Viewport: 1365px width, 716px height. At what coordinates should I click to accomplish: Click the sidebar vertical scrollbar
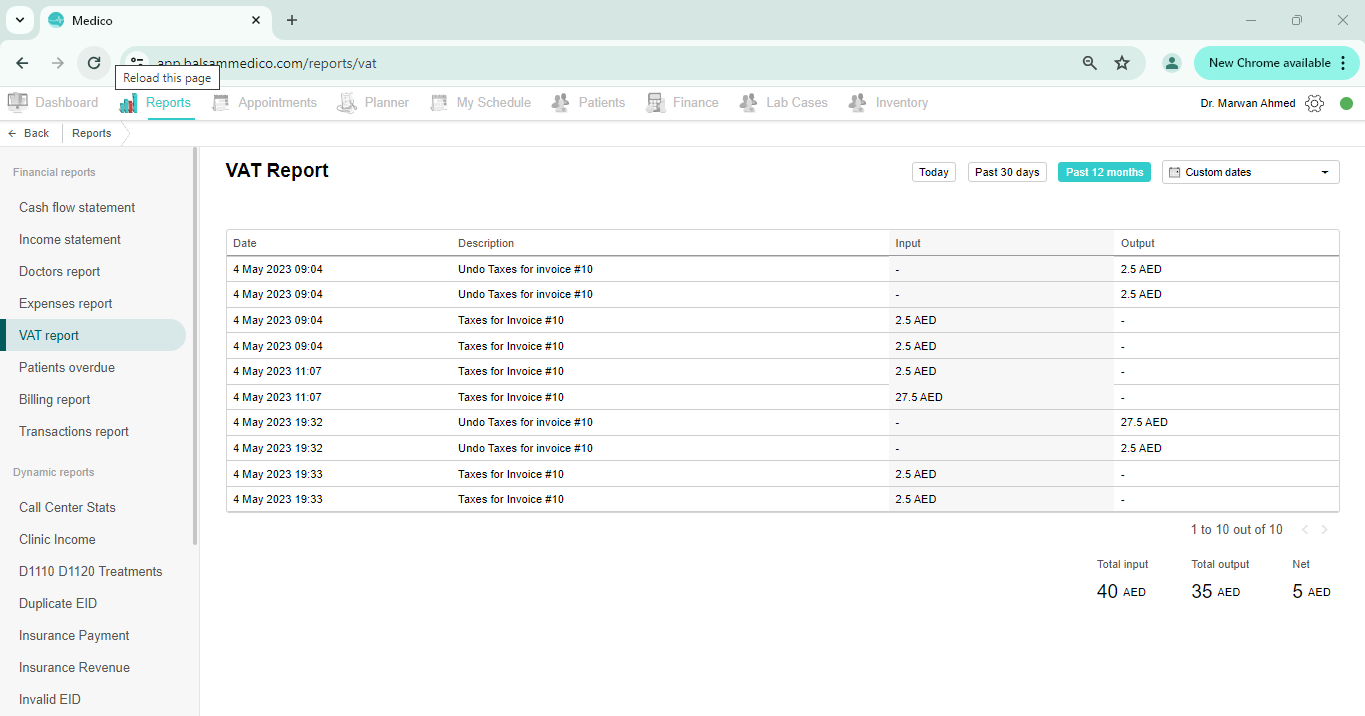coord(195,346)
